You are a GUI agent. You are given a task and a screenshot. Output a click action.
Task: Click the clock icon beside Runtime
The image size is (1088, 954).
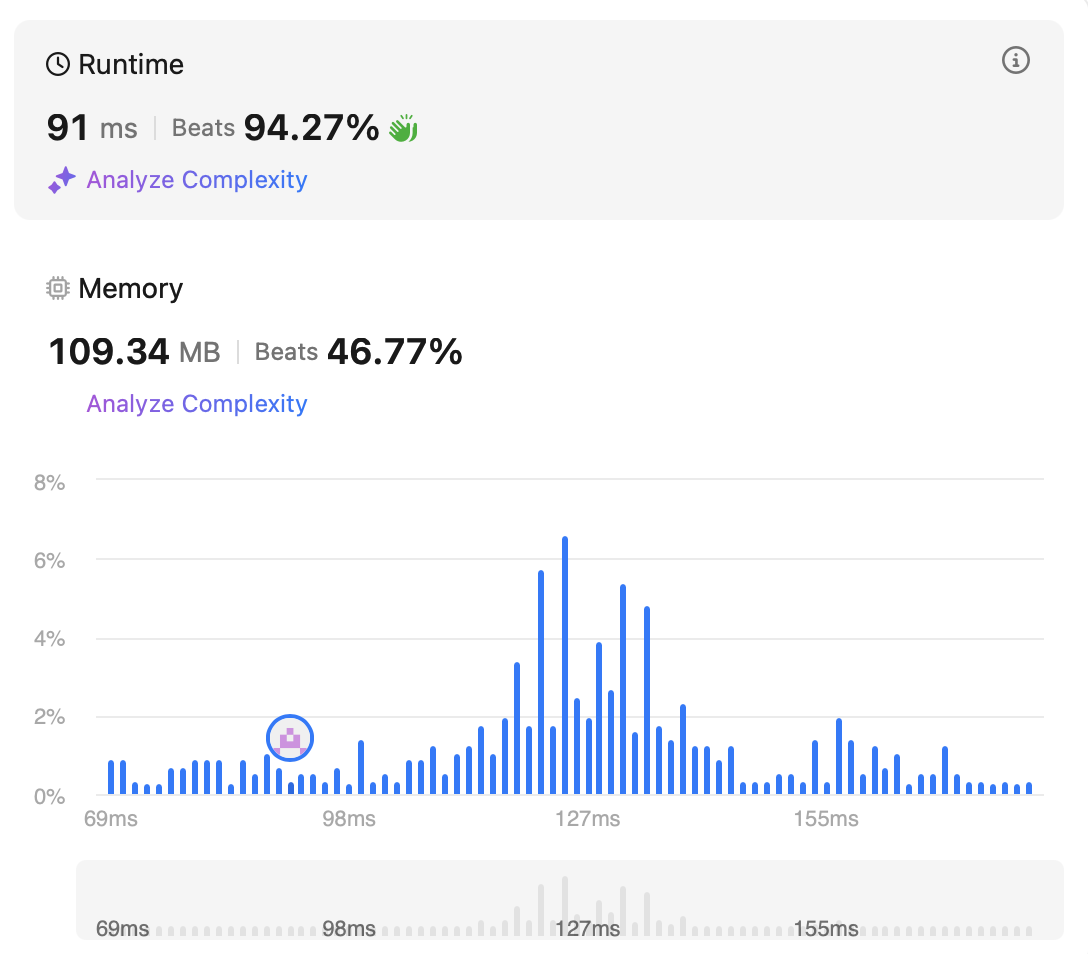pyautogui.click(x=58, y=65)
